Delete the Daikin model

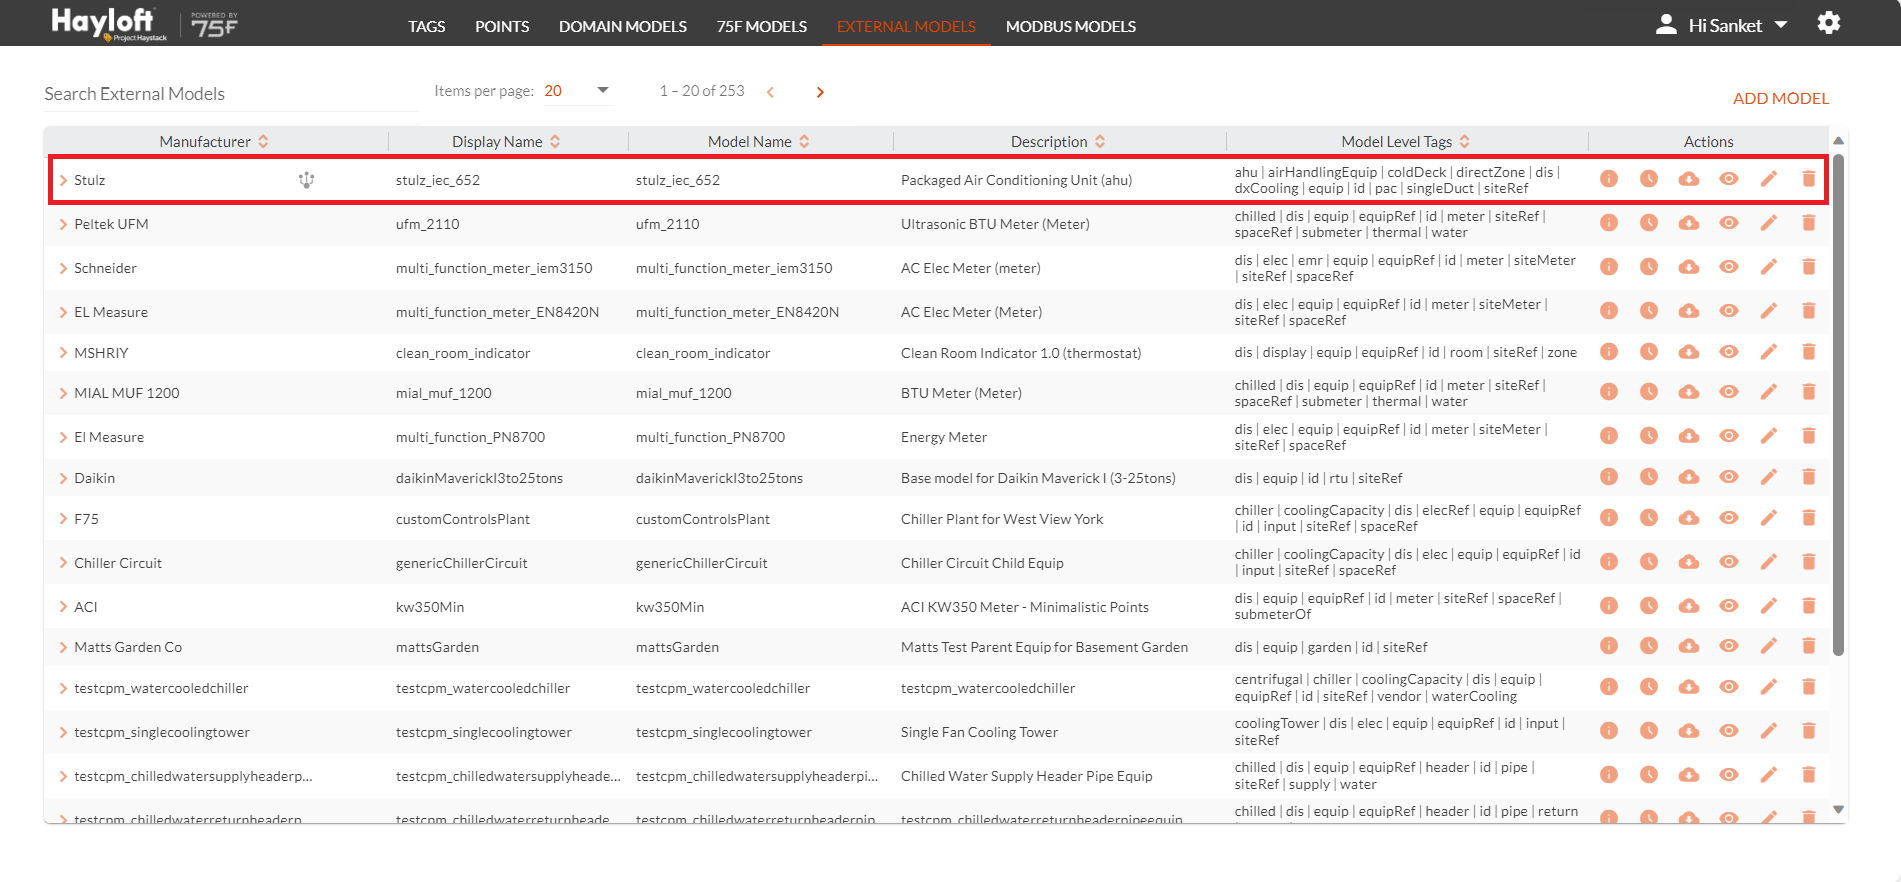pyautogui.click(x=1808, y=477)
